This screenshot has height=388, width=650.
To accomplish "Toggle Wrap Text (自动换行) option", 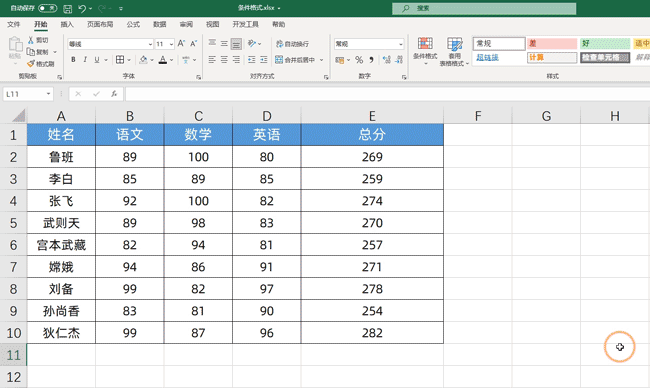I will [292, 44].
